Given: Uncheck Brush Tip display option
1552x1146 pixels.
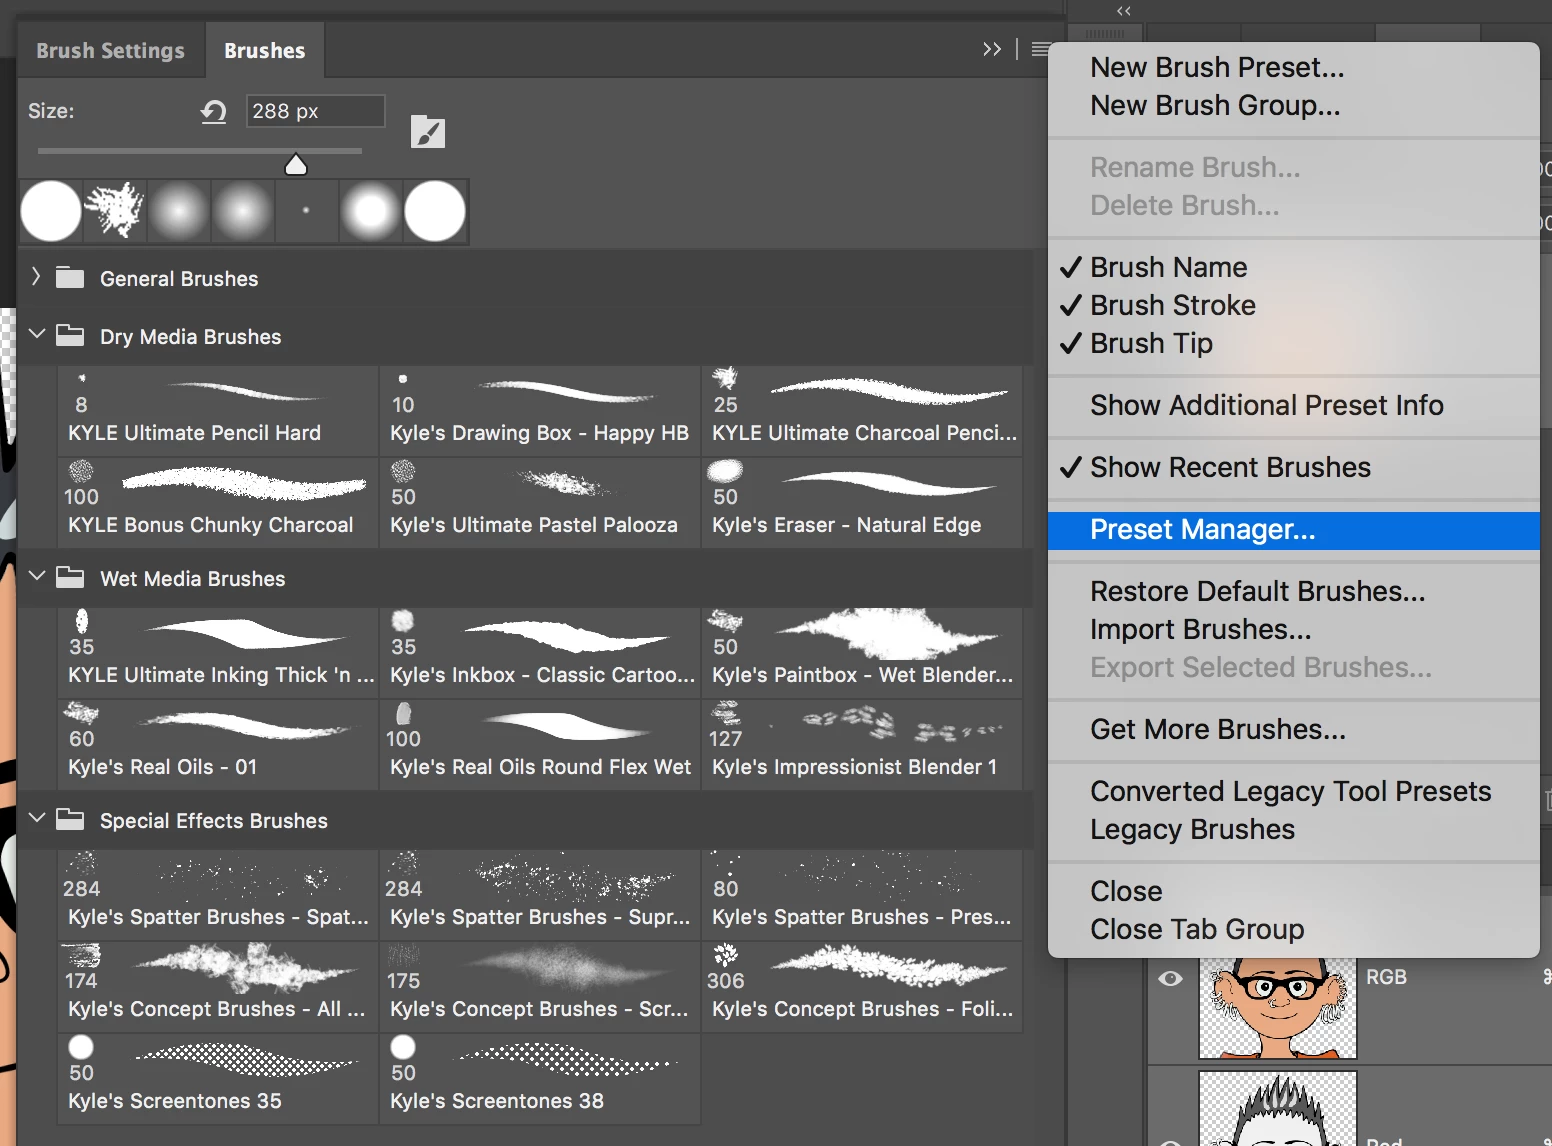Looking at the screenshot, I should (x=1294, y=343).
